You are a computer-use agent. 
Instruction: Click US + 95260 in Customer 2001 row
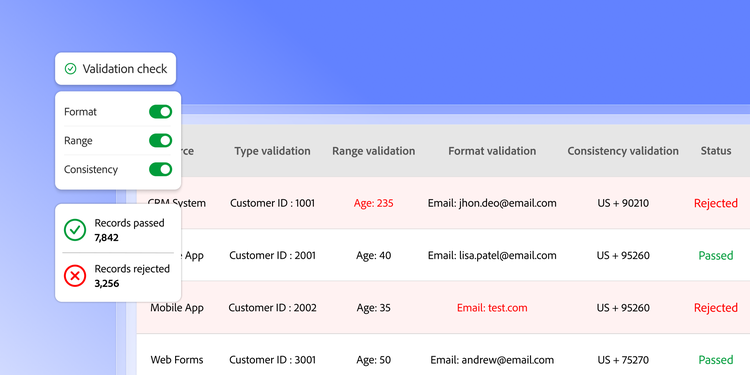coord(623,255)
